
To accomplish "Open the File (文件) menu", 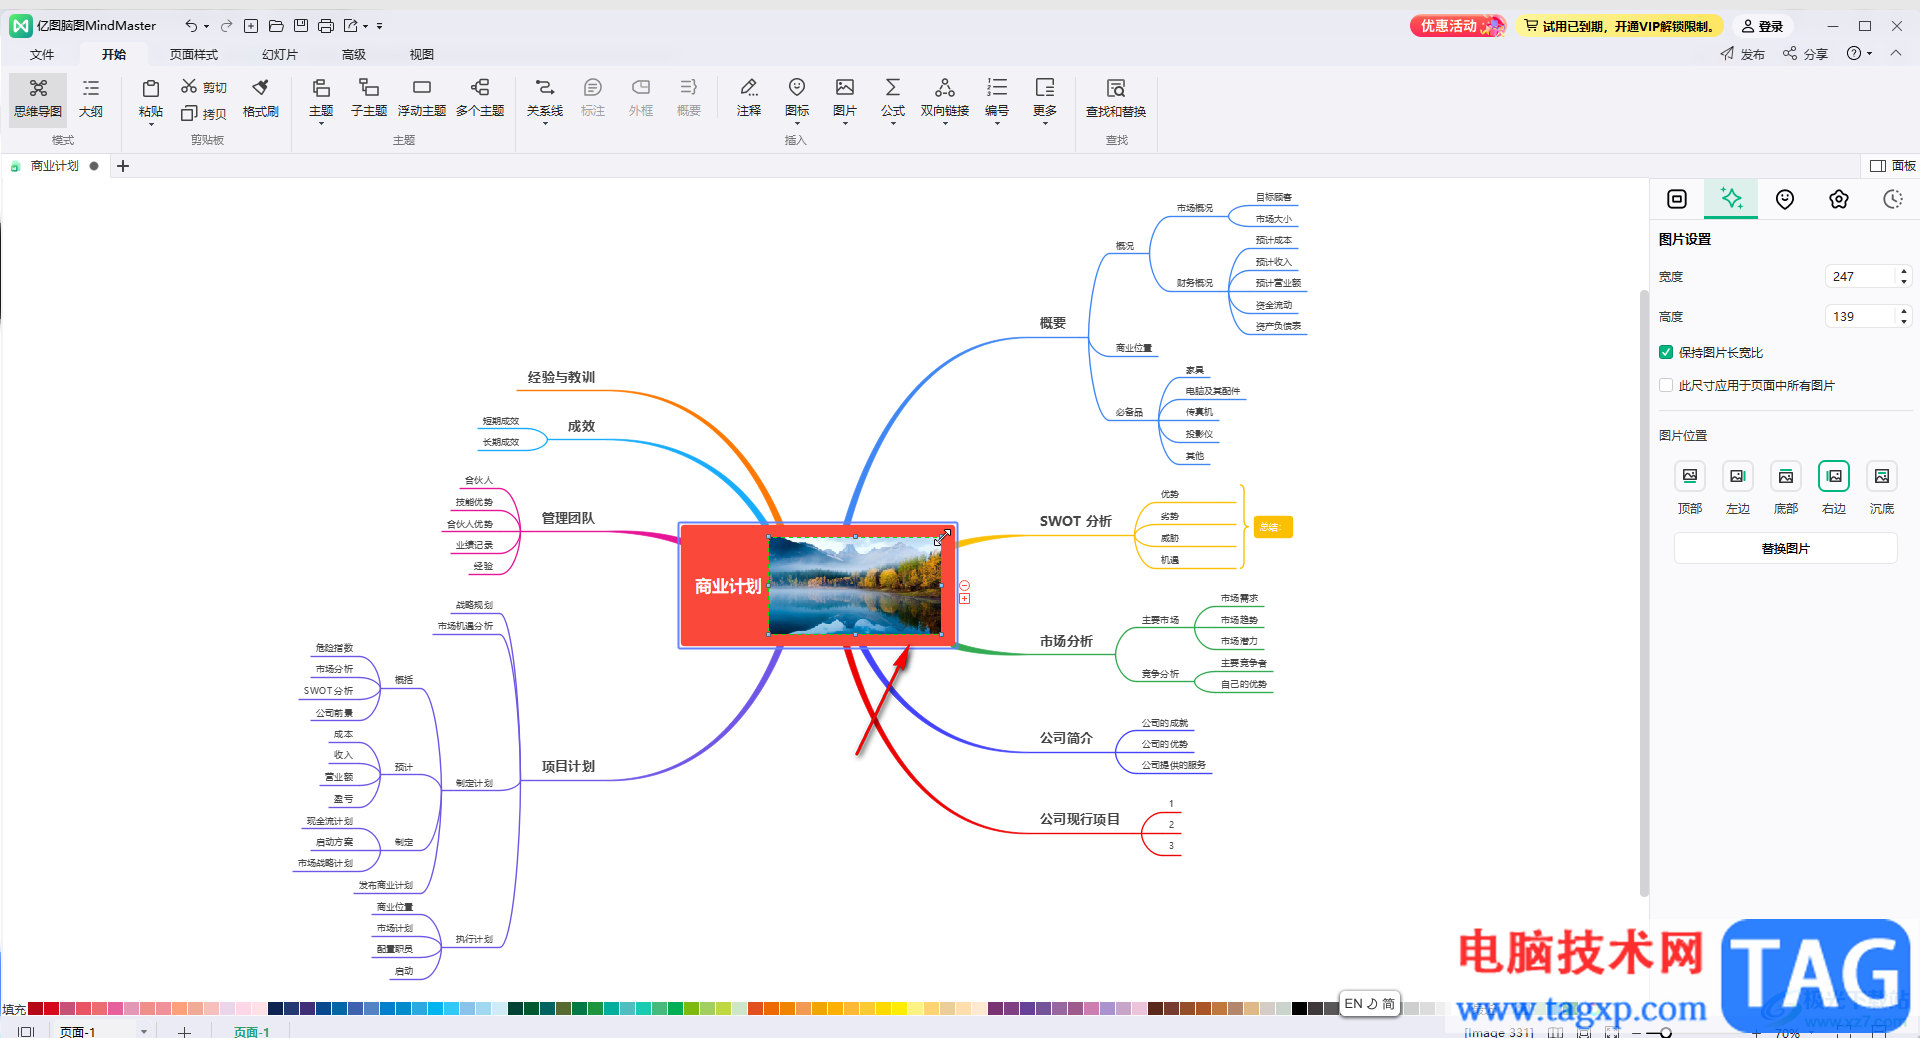I will (42, 54).
